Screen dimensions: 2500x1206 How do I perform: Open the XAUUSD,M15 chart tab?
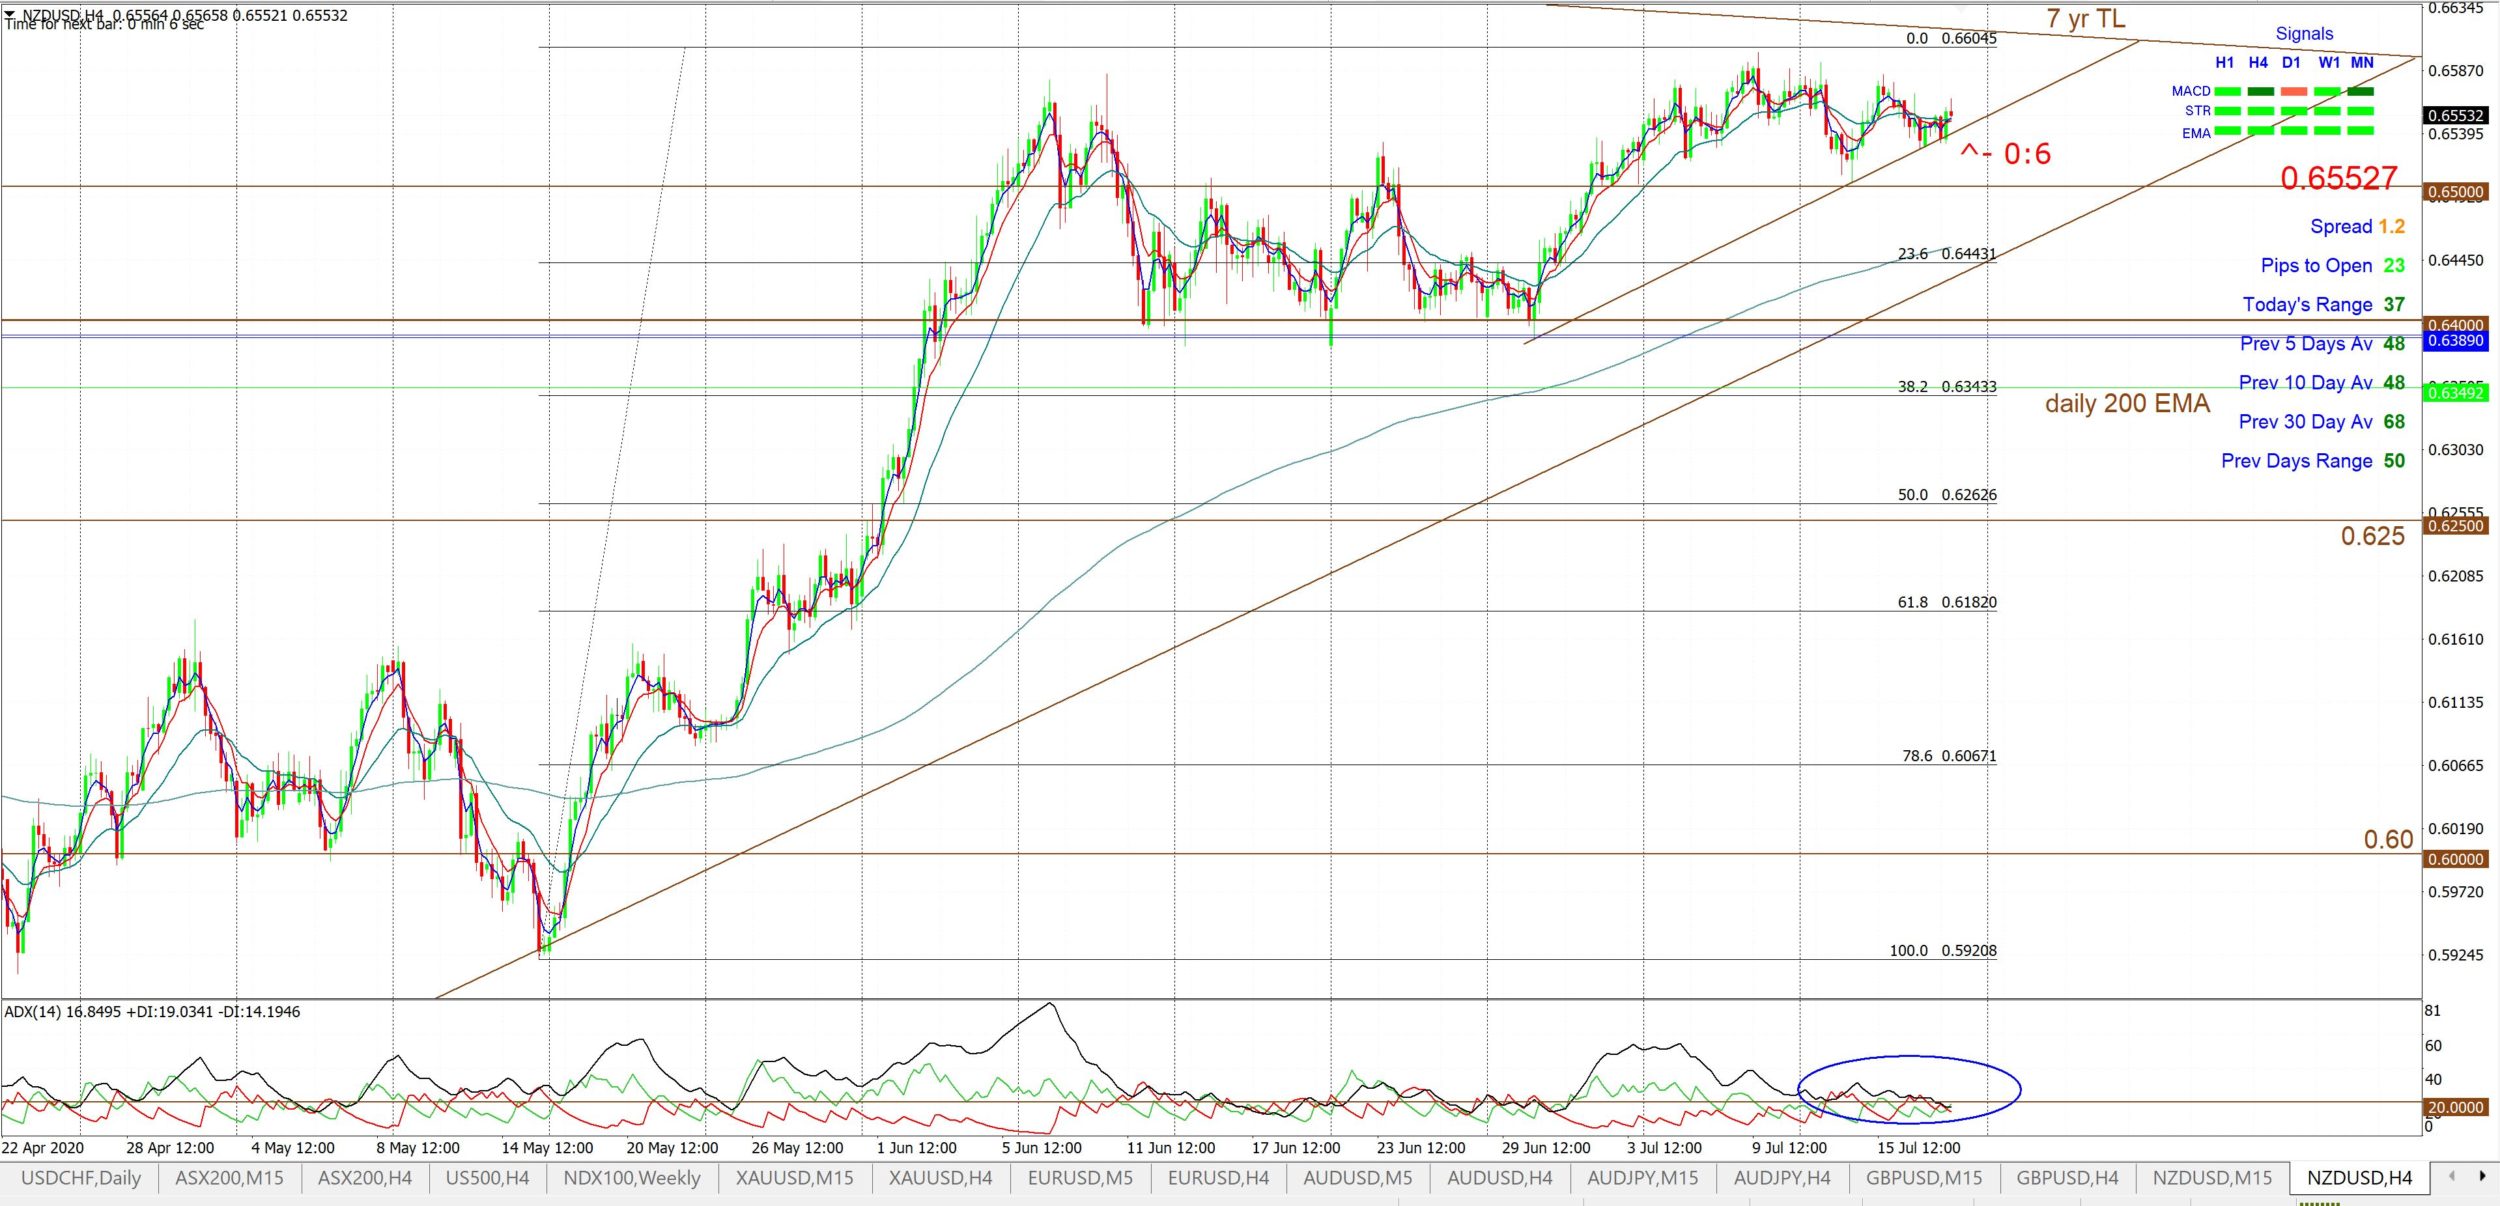795,1178
